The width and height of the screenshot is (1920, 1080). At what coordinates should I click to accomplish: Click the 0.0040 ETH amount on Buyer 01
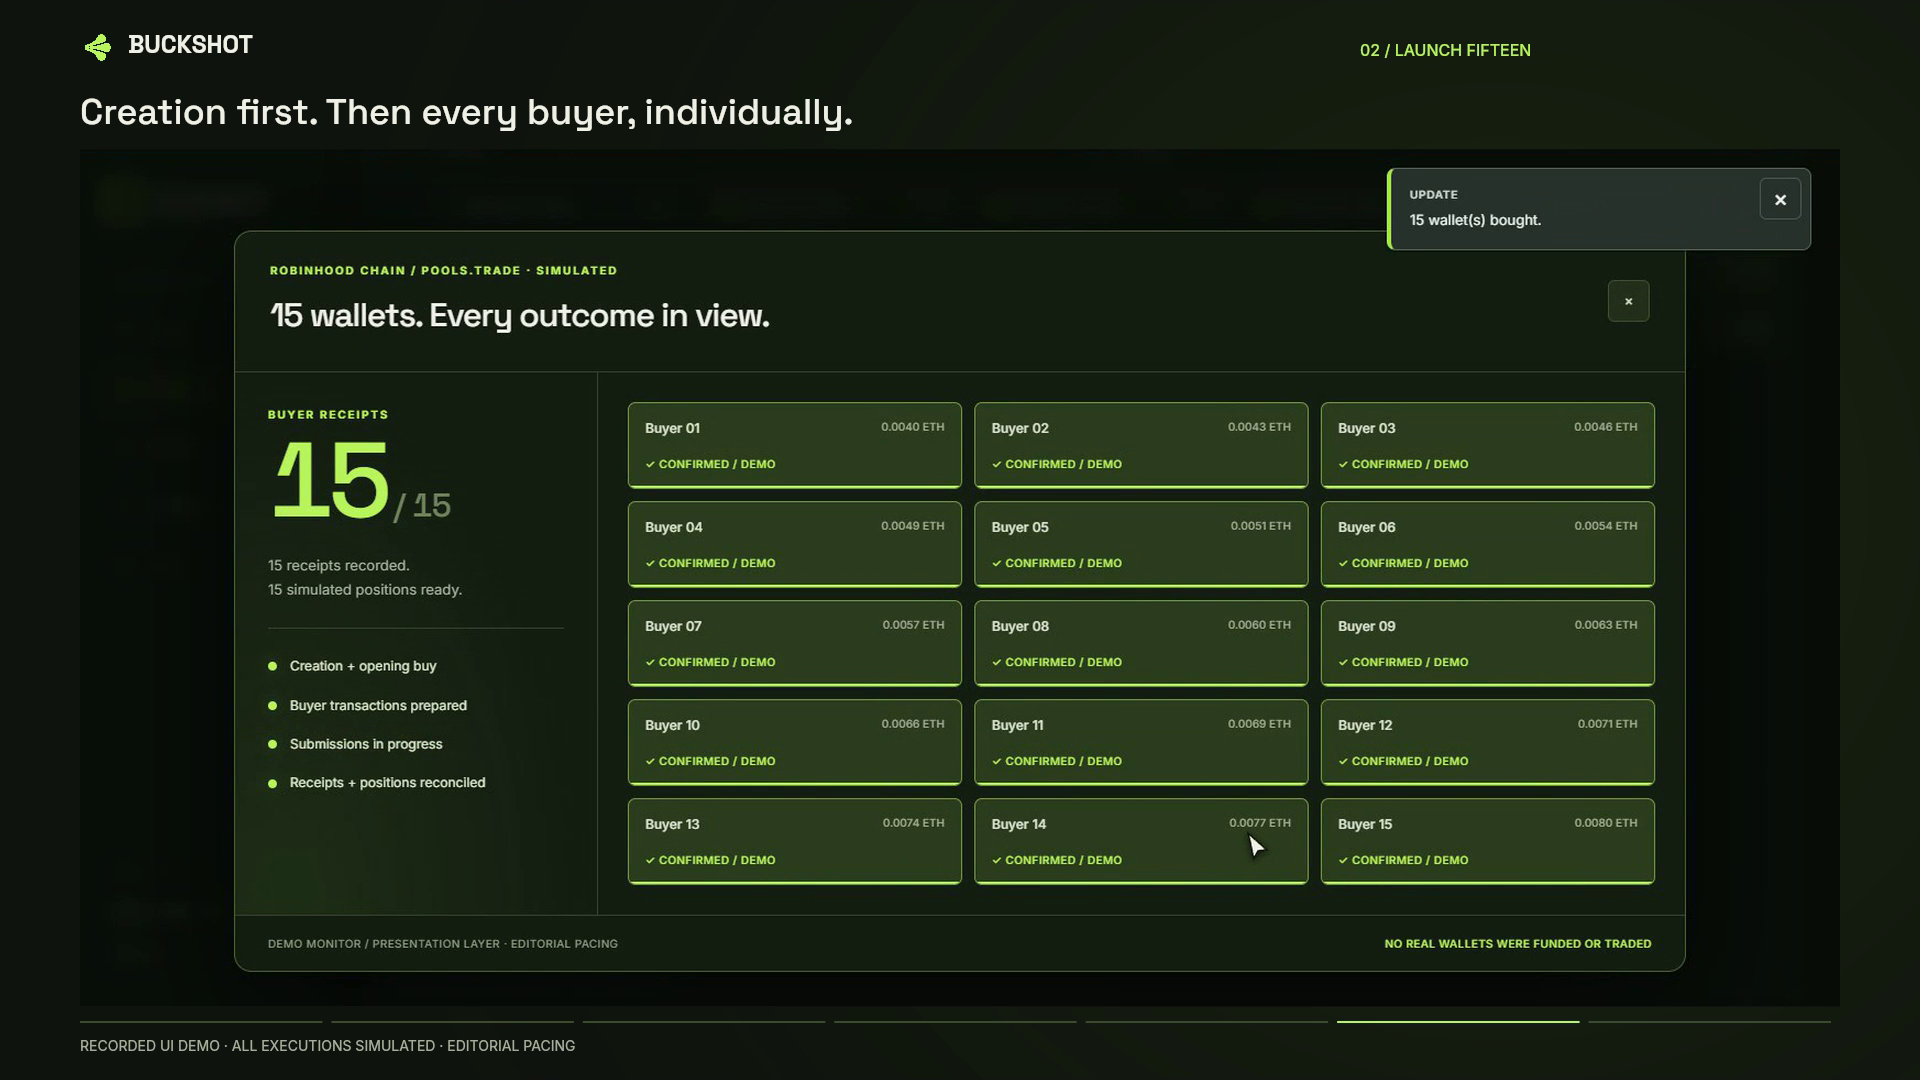click(x=912, y=427)
